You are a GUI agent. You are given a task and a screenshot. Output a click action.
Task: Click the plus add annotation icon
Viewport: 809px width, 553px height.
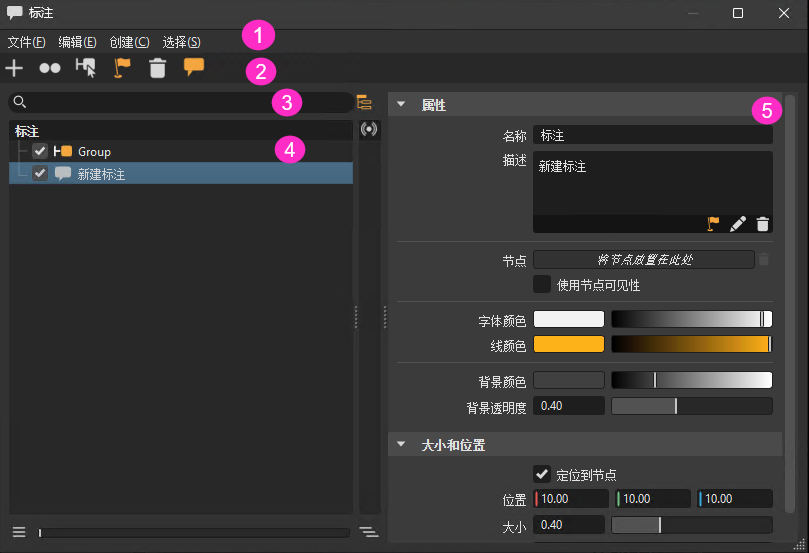(14, 68)
